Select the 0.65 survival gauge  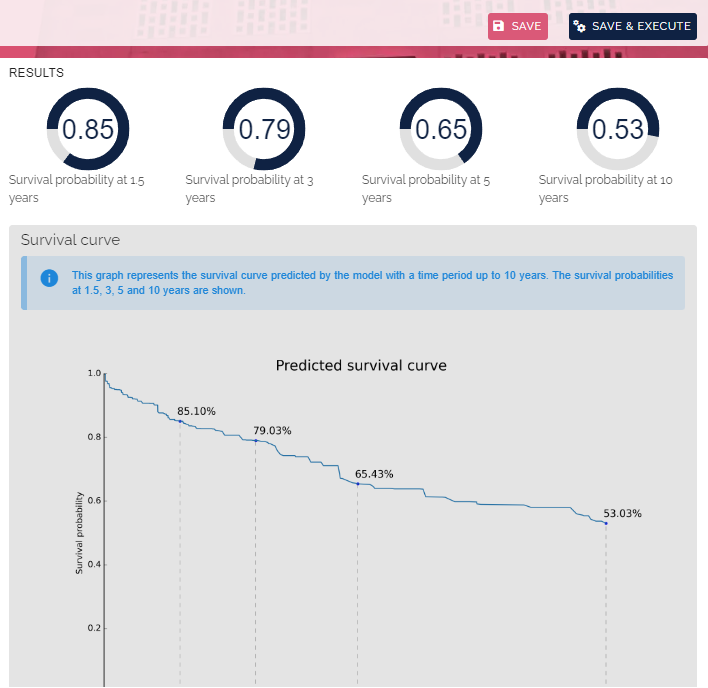click(441, 129)
